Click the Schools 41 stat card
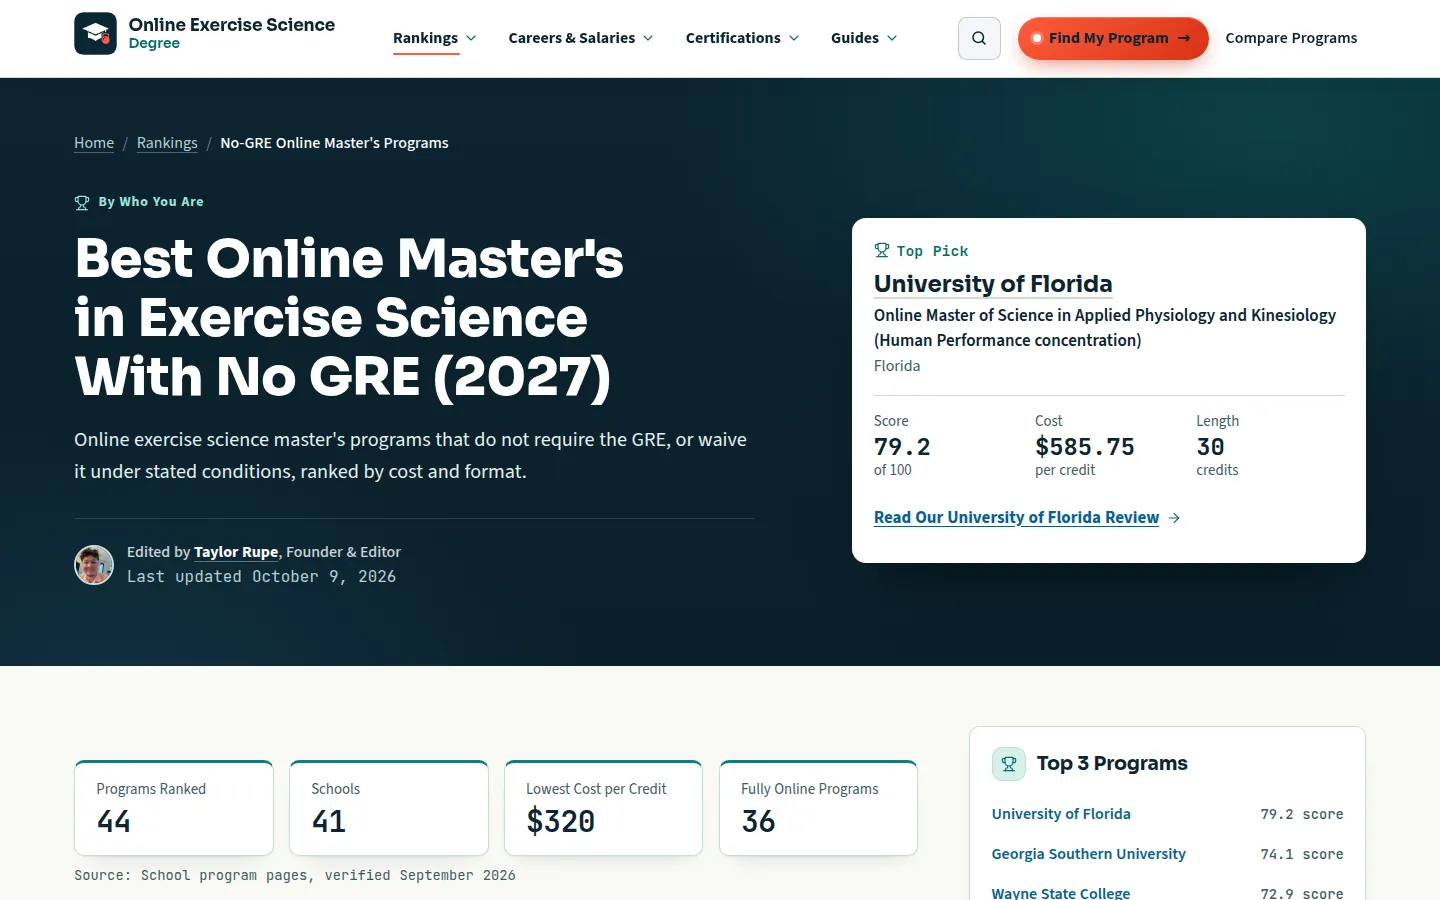 389,808
